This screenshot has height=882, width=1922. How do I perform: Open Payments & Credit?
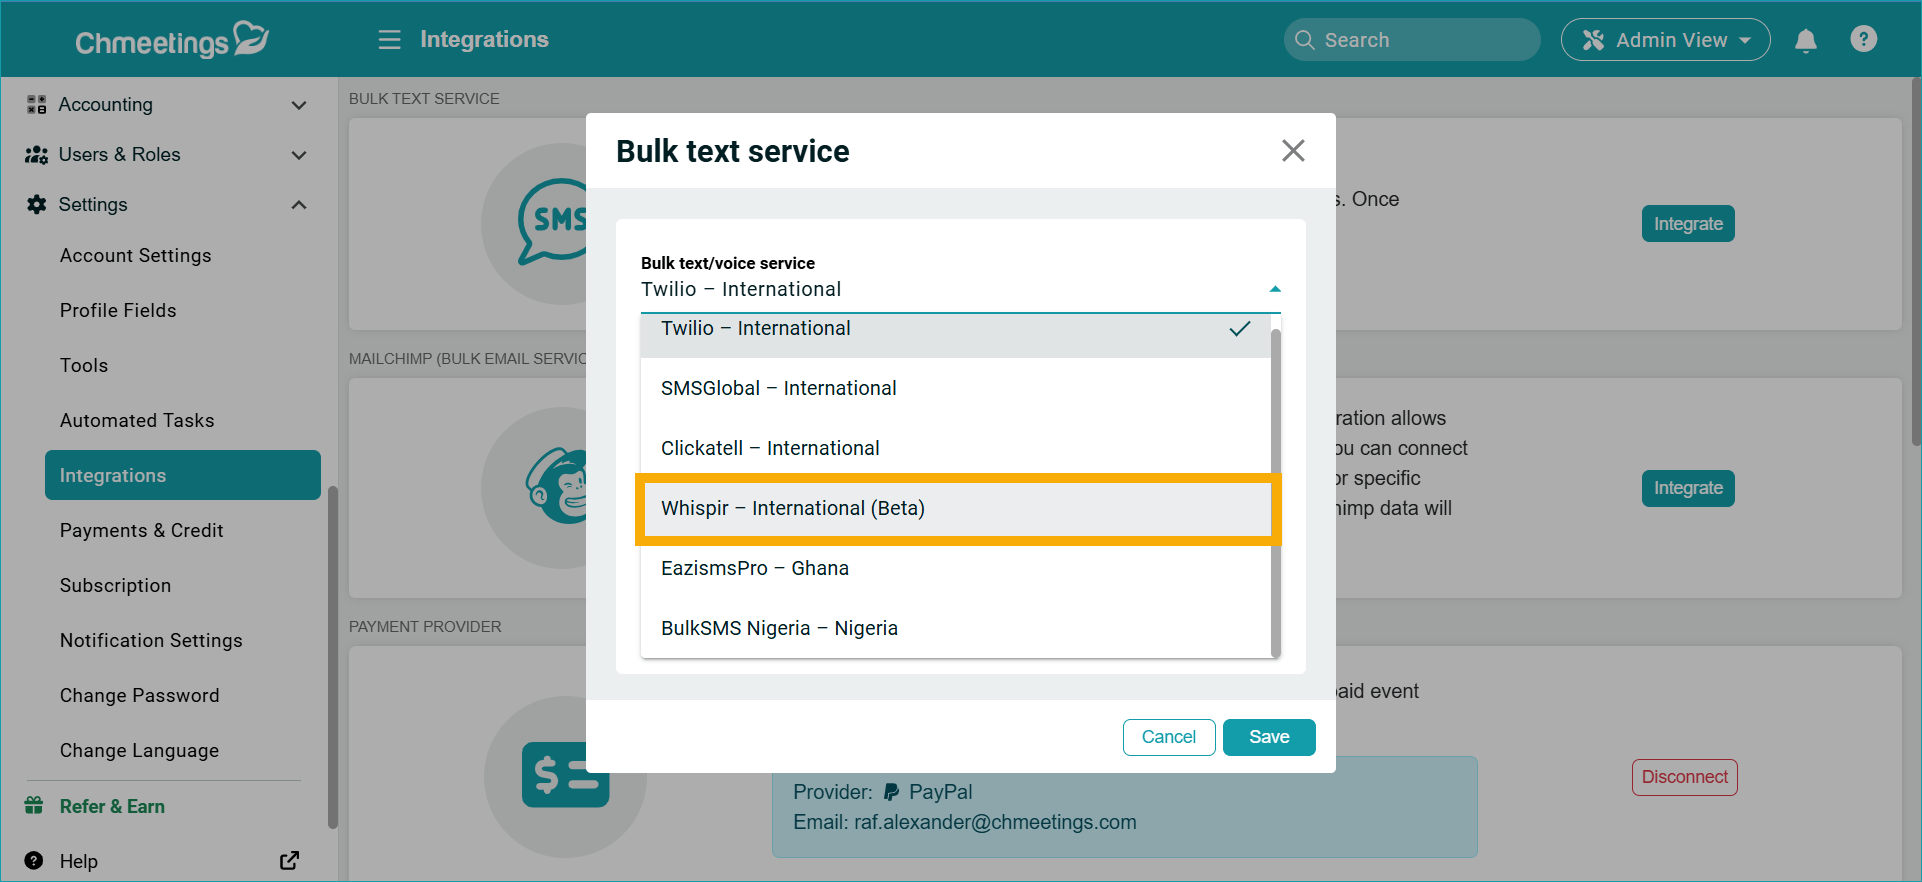141,530
